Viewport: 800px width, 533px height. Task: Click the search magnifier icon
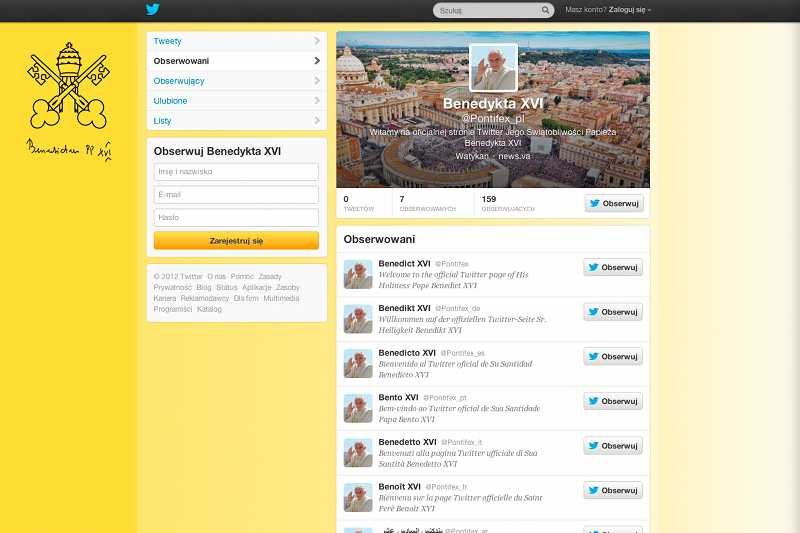click(545, 10)
